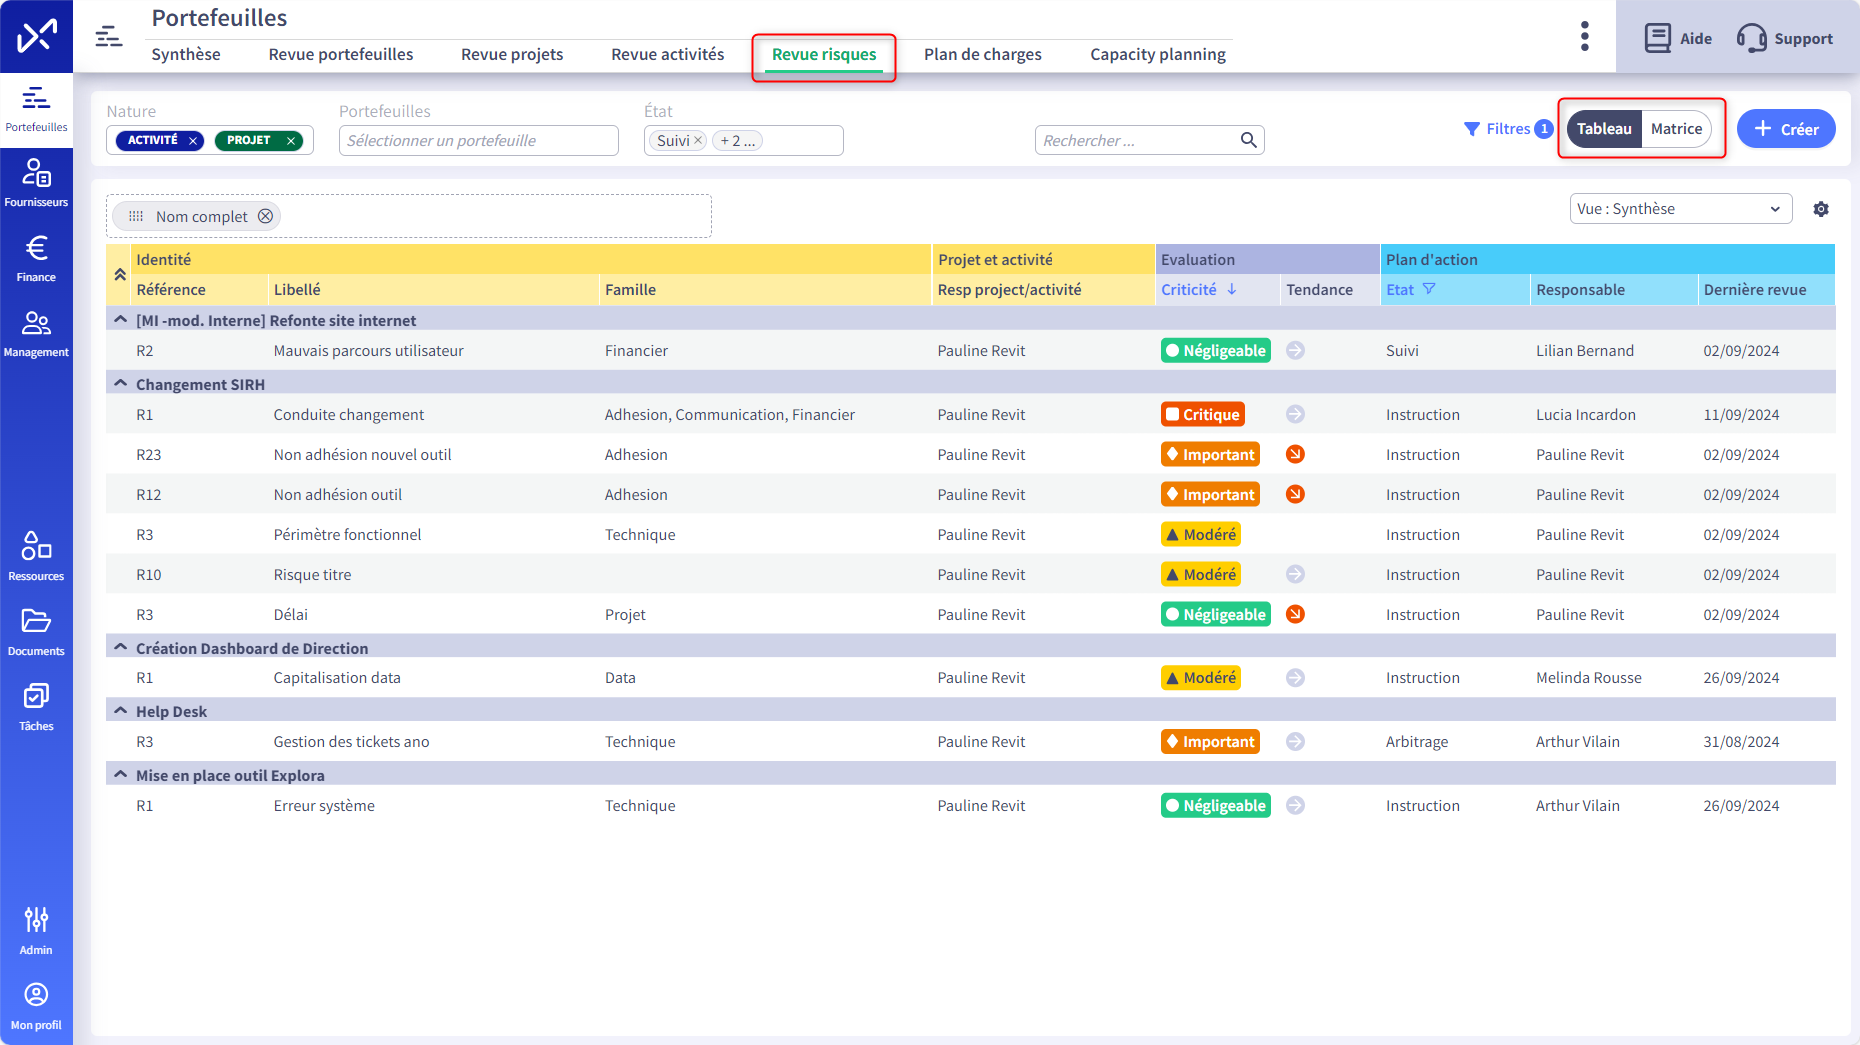Sort by the Famille column header
Viewport: 1860px width, 1045px height.
(x=631, y=289)
